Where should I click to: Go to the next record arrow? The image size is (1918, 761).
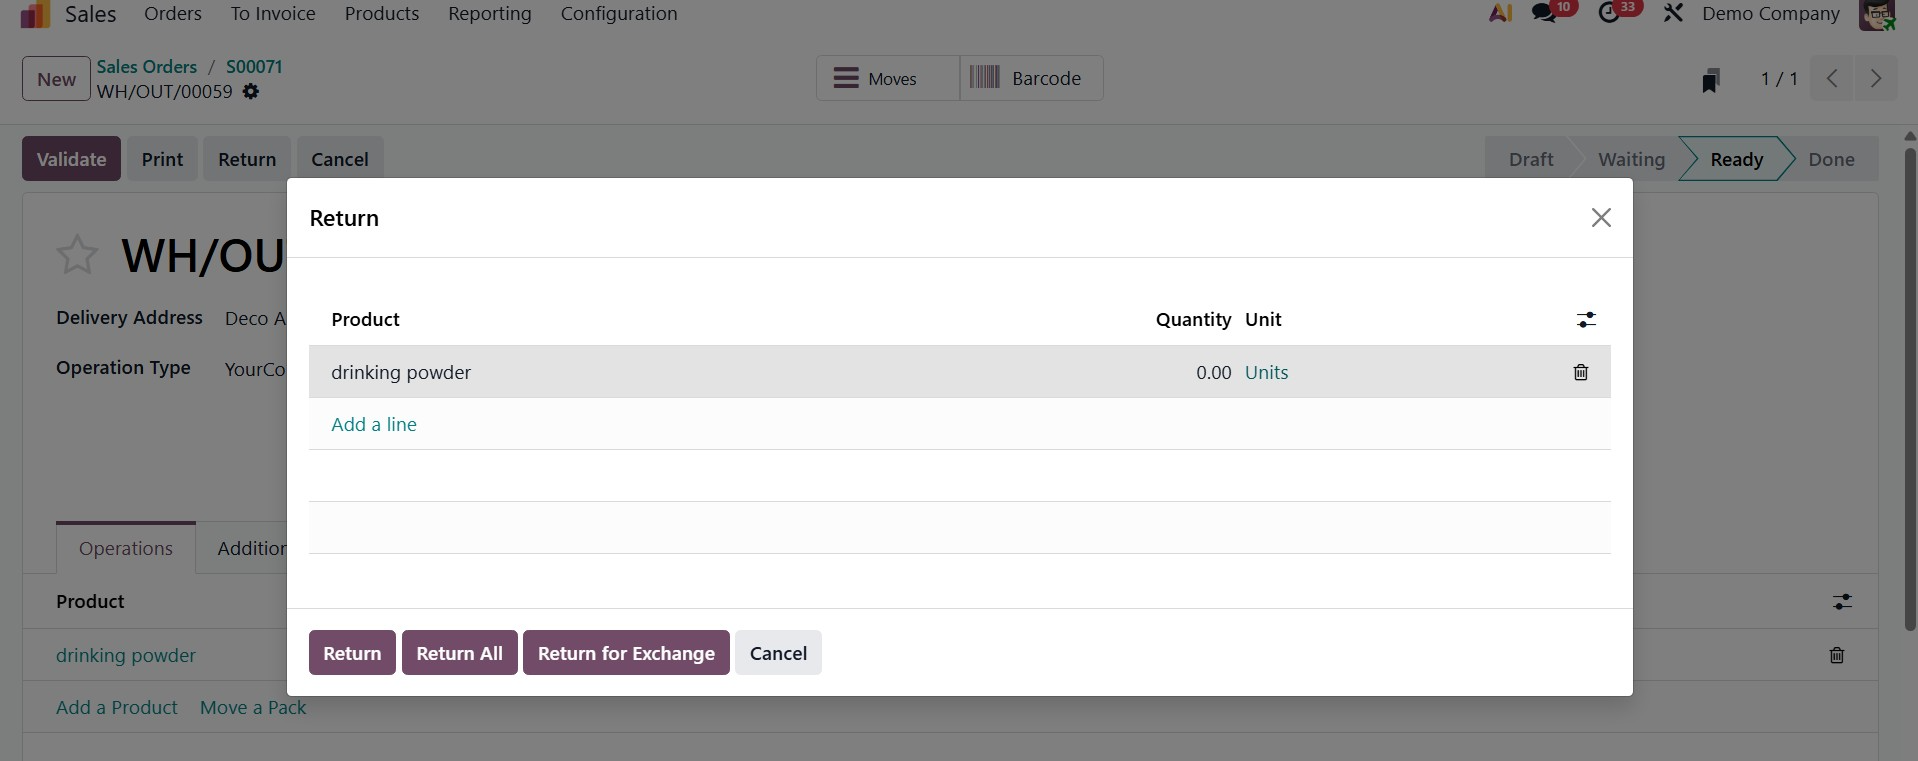pos(1876,78)
